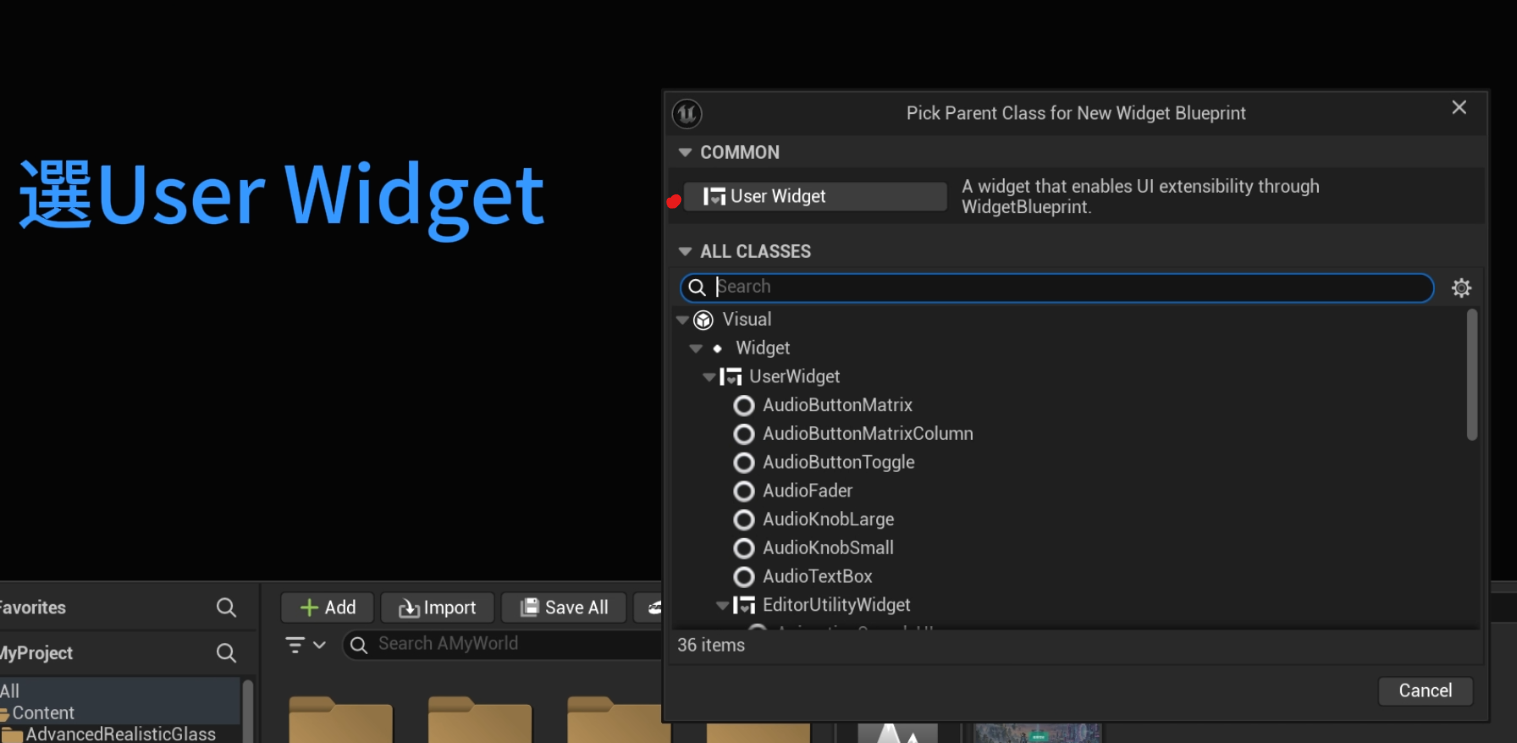Select Visual class in the tree

click(x=747, y=319)
